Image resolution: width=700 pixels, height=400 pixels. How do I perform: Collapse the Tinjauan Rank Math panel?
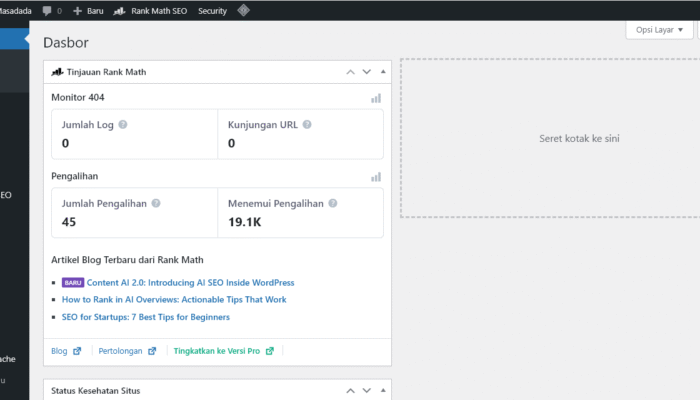pos(383,71)
